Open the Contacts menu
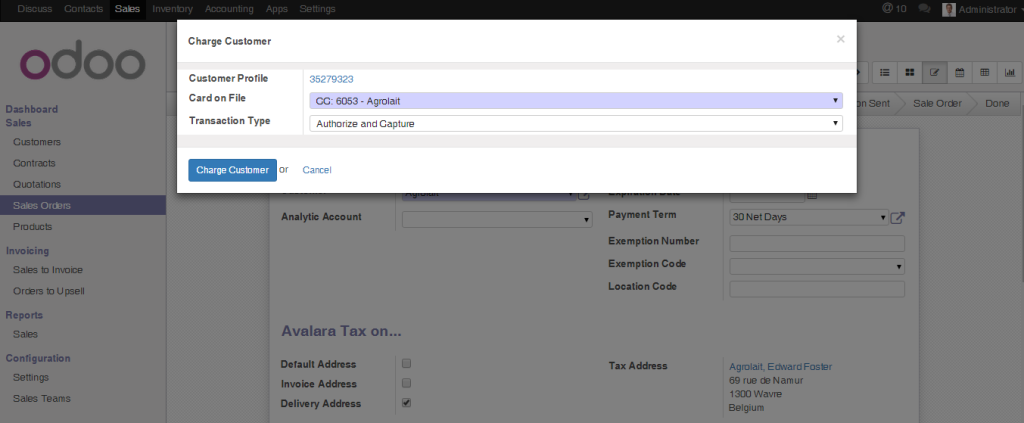The width and height of the screenshot is (1024, 423). coord(84,9)
